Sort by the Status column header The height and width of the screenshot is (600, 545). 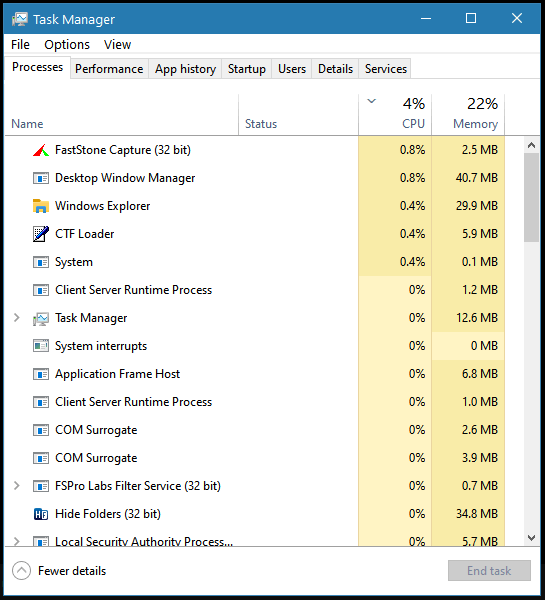point(299,115)
